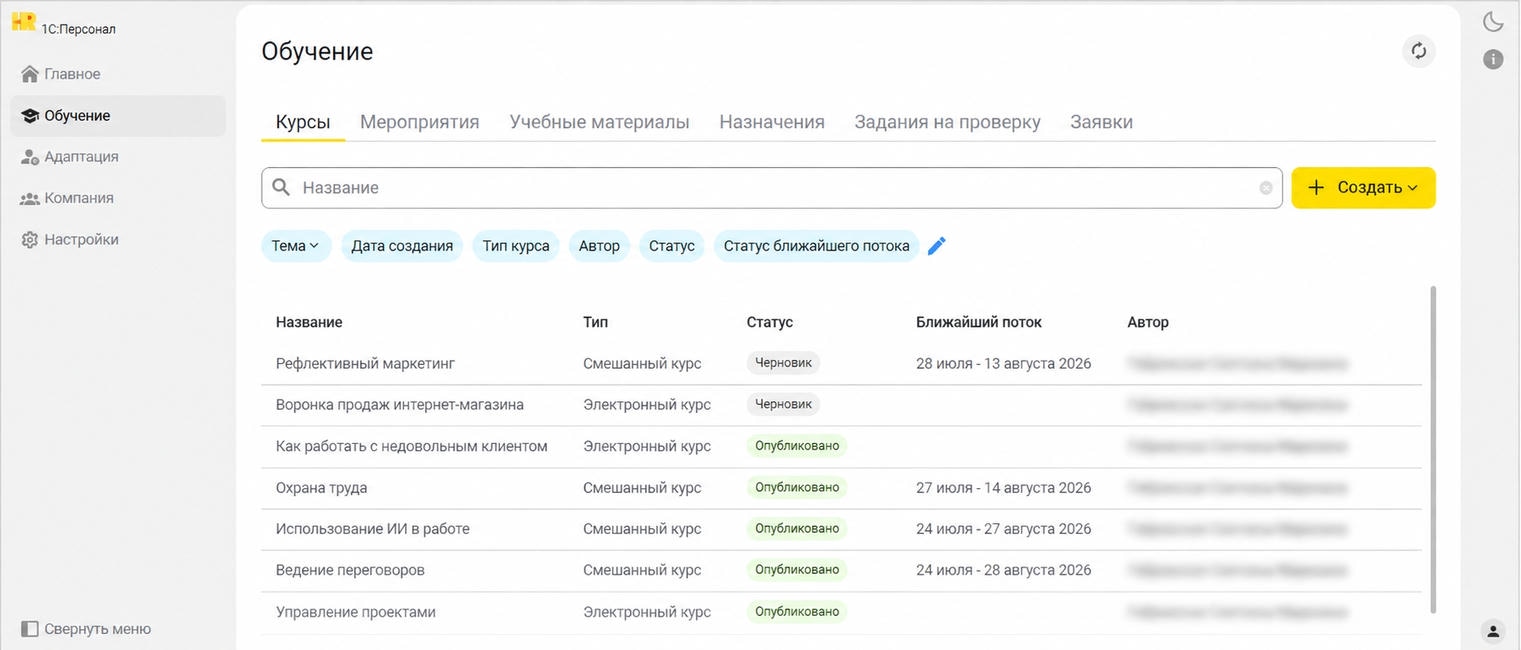Click the search magnifier icon
The height and width of the screenshot is (650, 1521).
[282, 188]
